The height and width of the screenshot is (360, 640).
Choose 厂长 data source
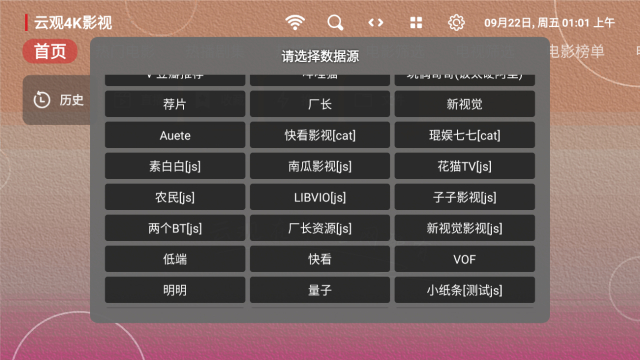click(x=320, y=104)
